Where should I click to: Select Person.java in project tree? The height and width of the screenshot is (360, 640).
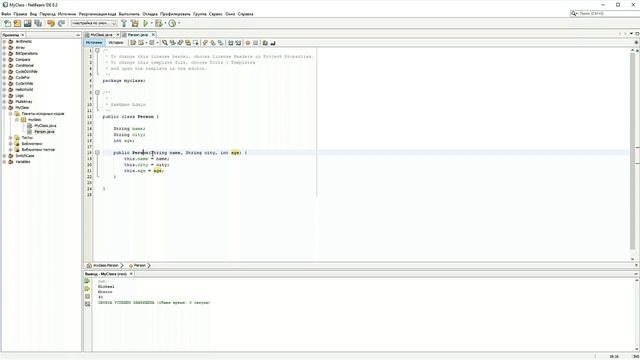[x=44, y=132]
